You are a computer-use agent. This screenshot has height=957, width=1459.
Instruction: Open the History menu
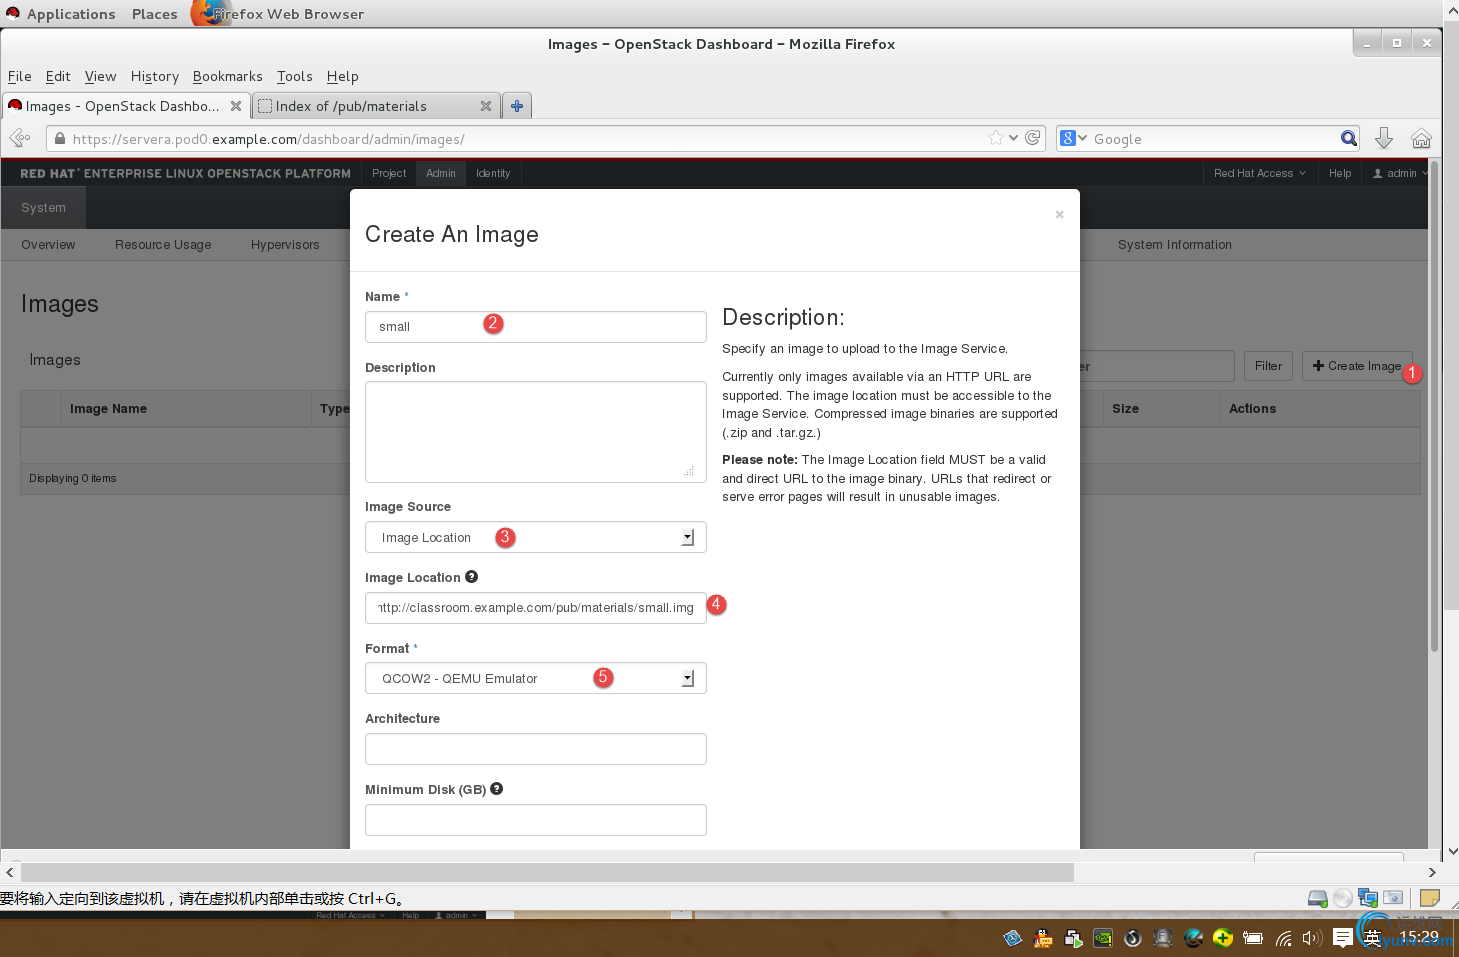click(155, 76)
